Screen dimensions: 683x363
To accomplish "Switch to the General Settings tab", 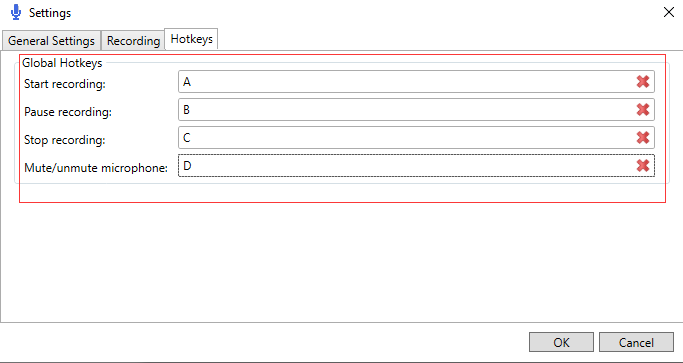I will [x=51, y=41].
